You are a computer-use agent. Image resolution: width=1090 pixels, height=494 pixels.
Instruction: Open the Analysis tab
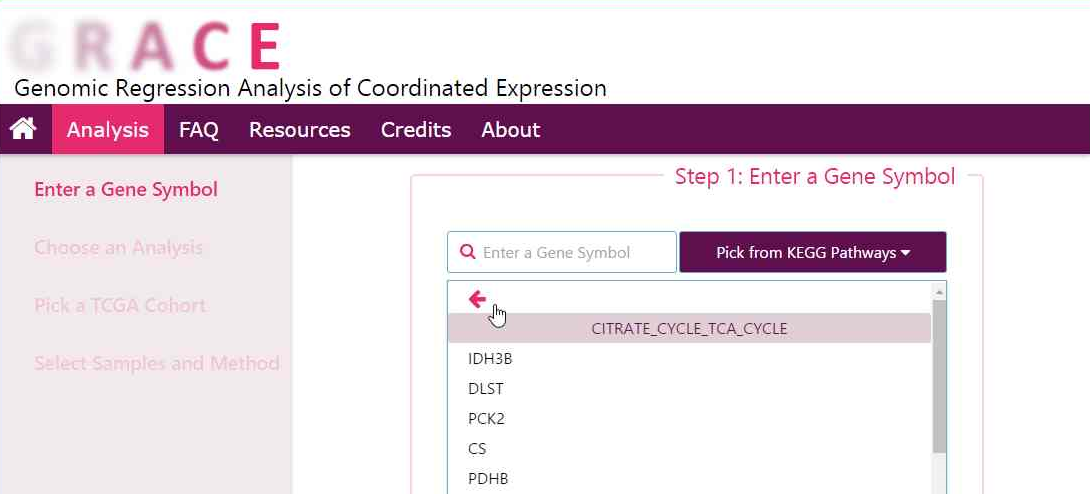tap(108, 129)
